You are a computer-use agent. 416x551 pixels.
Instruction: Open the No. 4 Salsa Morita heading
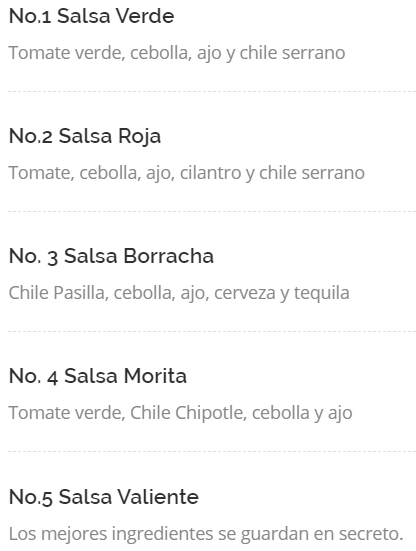98,376
